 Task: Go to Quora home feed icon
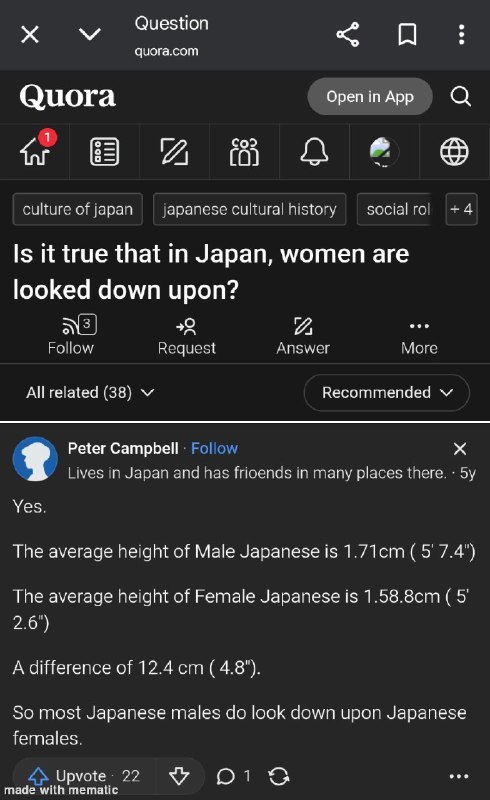pyautogui.click(x=36, y=151)
